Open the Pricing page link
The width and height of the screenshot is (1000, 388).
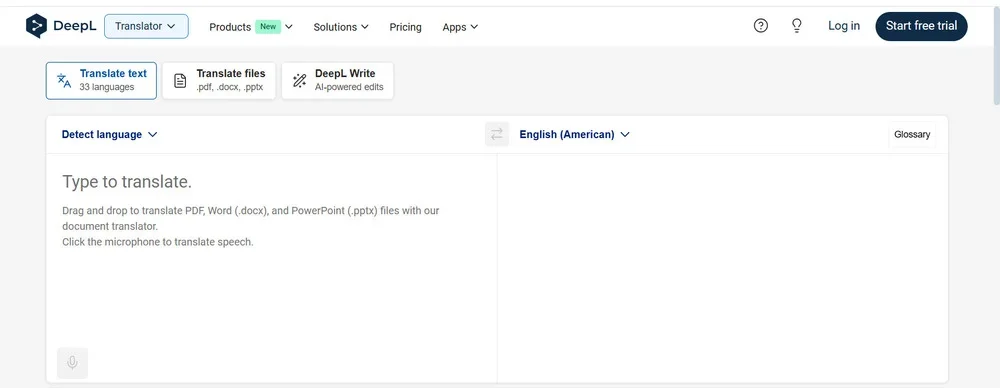(406, 27)
